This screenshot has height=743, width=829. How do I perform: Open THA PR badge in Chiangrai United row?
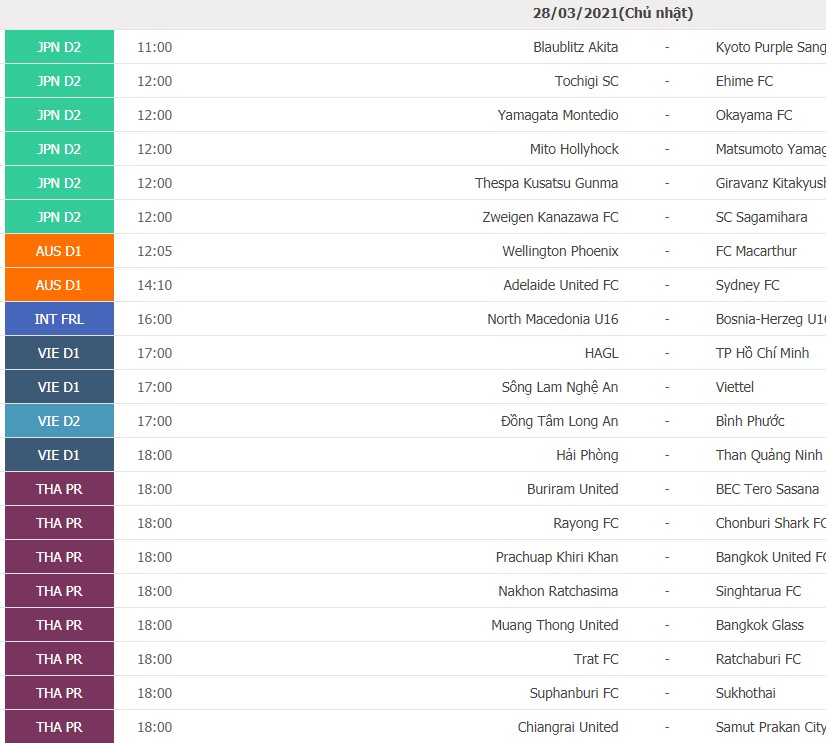click(59, 727)
